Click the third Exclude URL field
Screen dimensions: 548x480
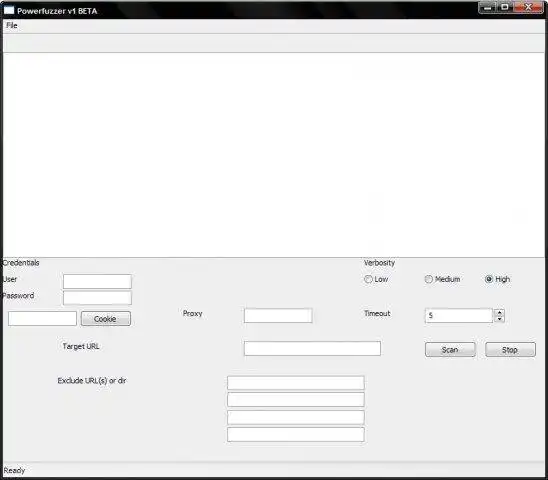(296, 417)
